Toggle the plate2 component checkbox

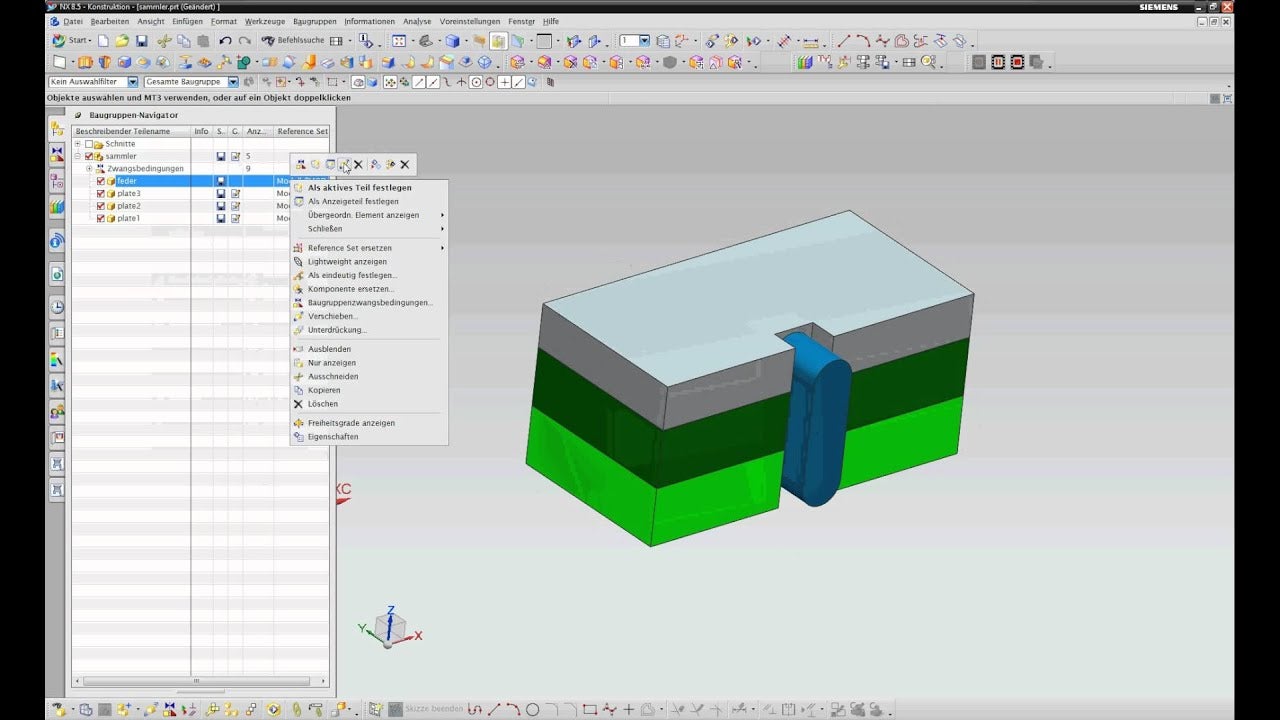pyautogui.click(x=100, y=206)
